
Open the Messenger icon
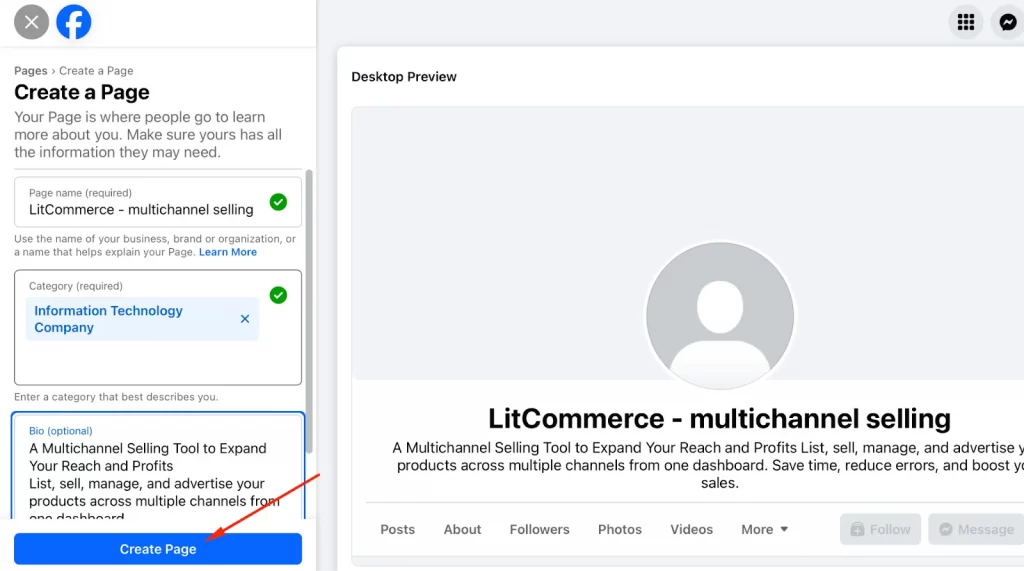[x=1008, y=22]
